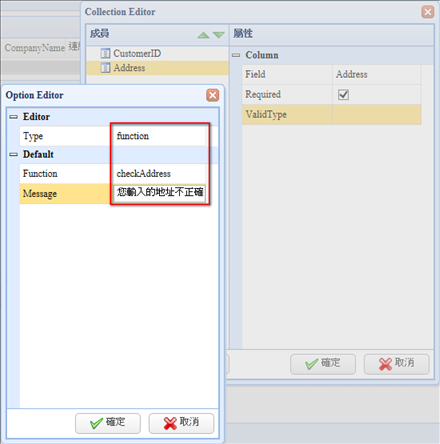Click the Collection Editor confirm button
This screenshot has width=440, height=444.
pyautogui.click(x=323, y=364)
